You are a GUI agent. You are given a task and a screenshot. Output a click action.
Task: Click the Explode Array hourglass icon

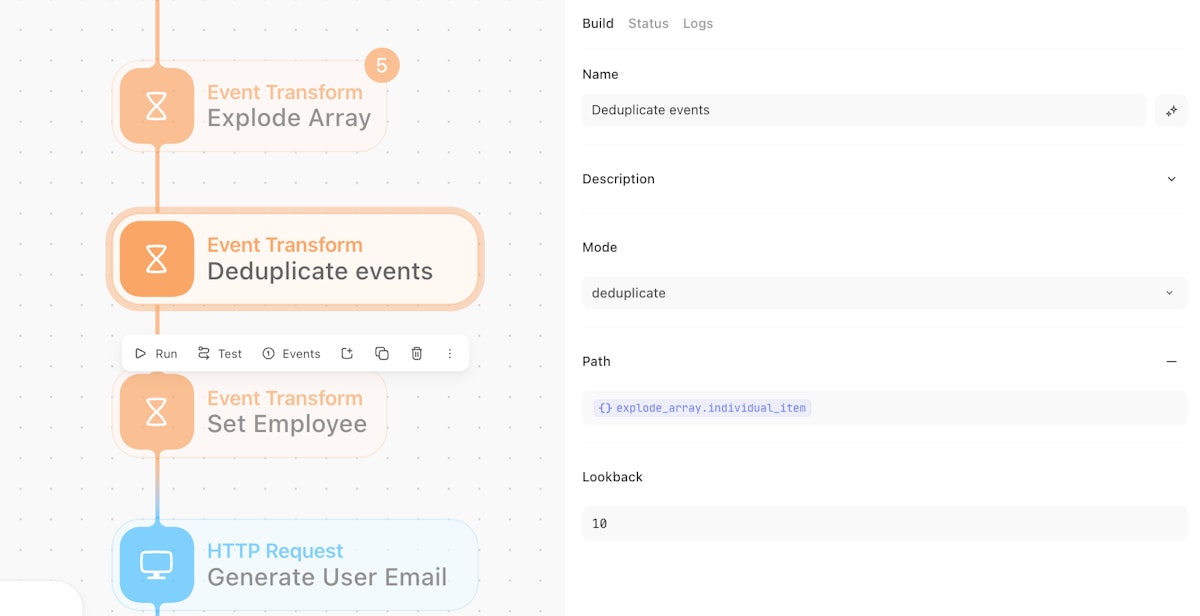tap(157, 106)
